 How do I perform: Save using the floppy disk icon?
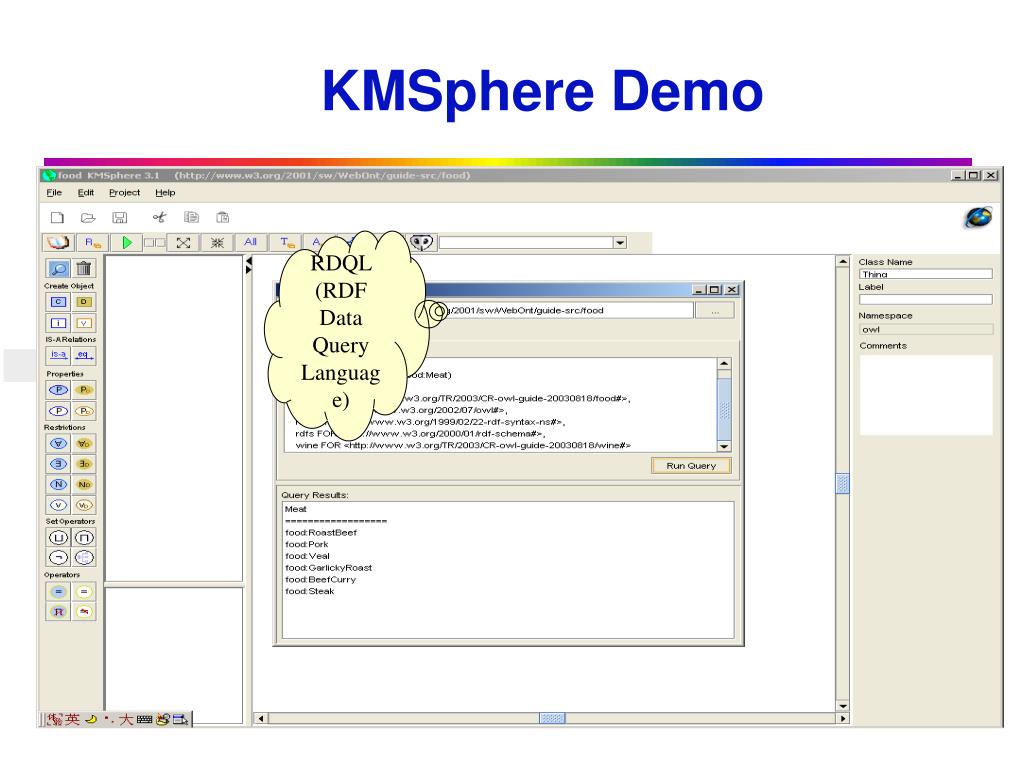click(120, 217)
